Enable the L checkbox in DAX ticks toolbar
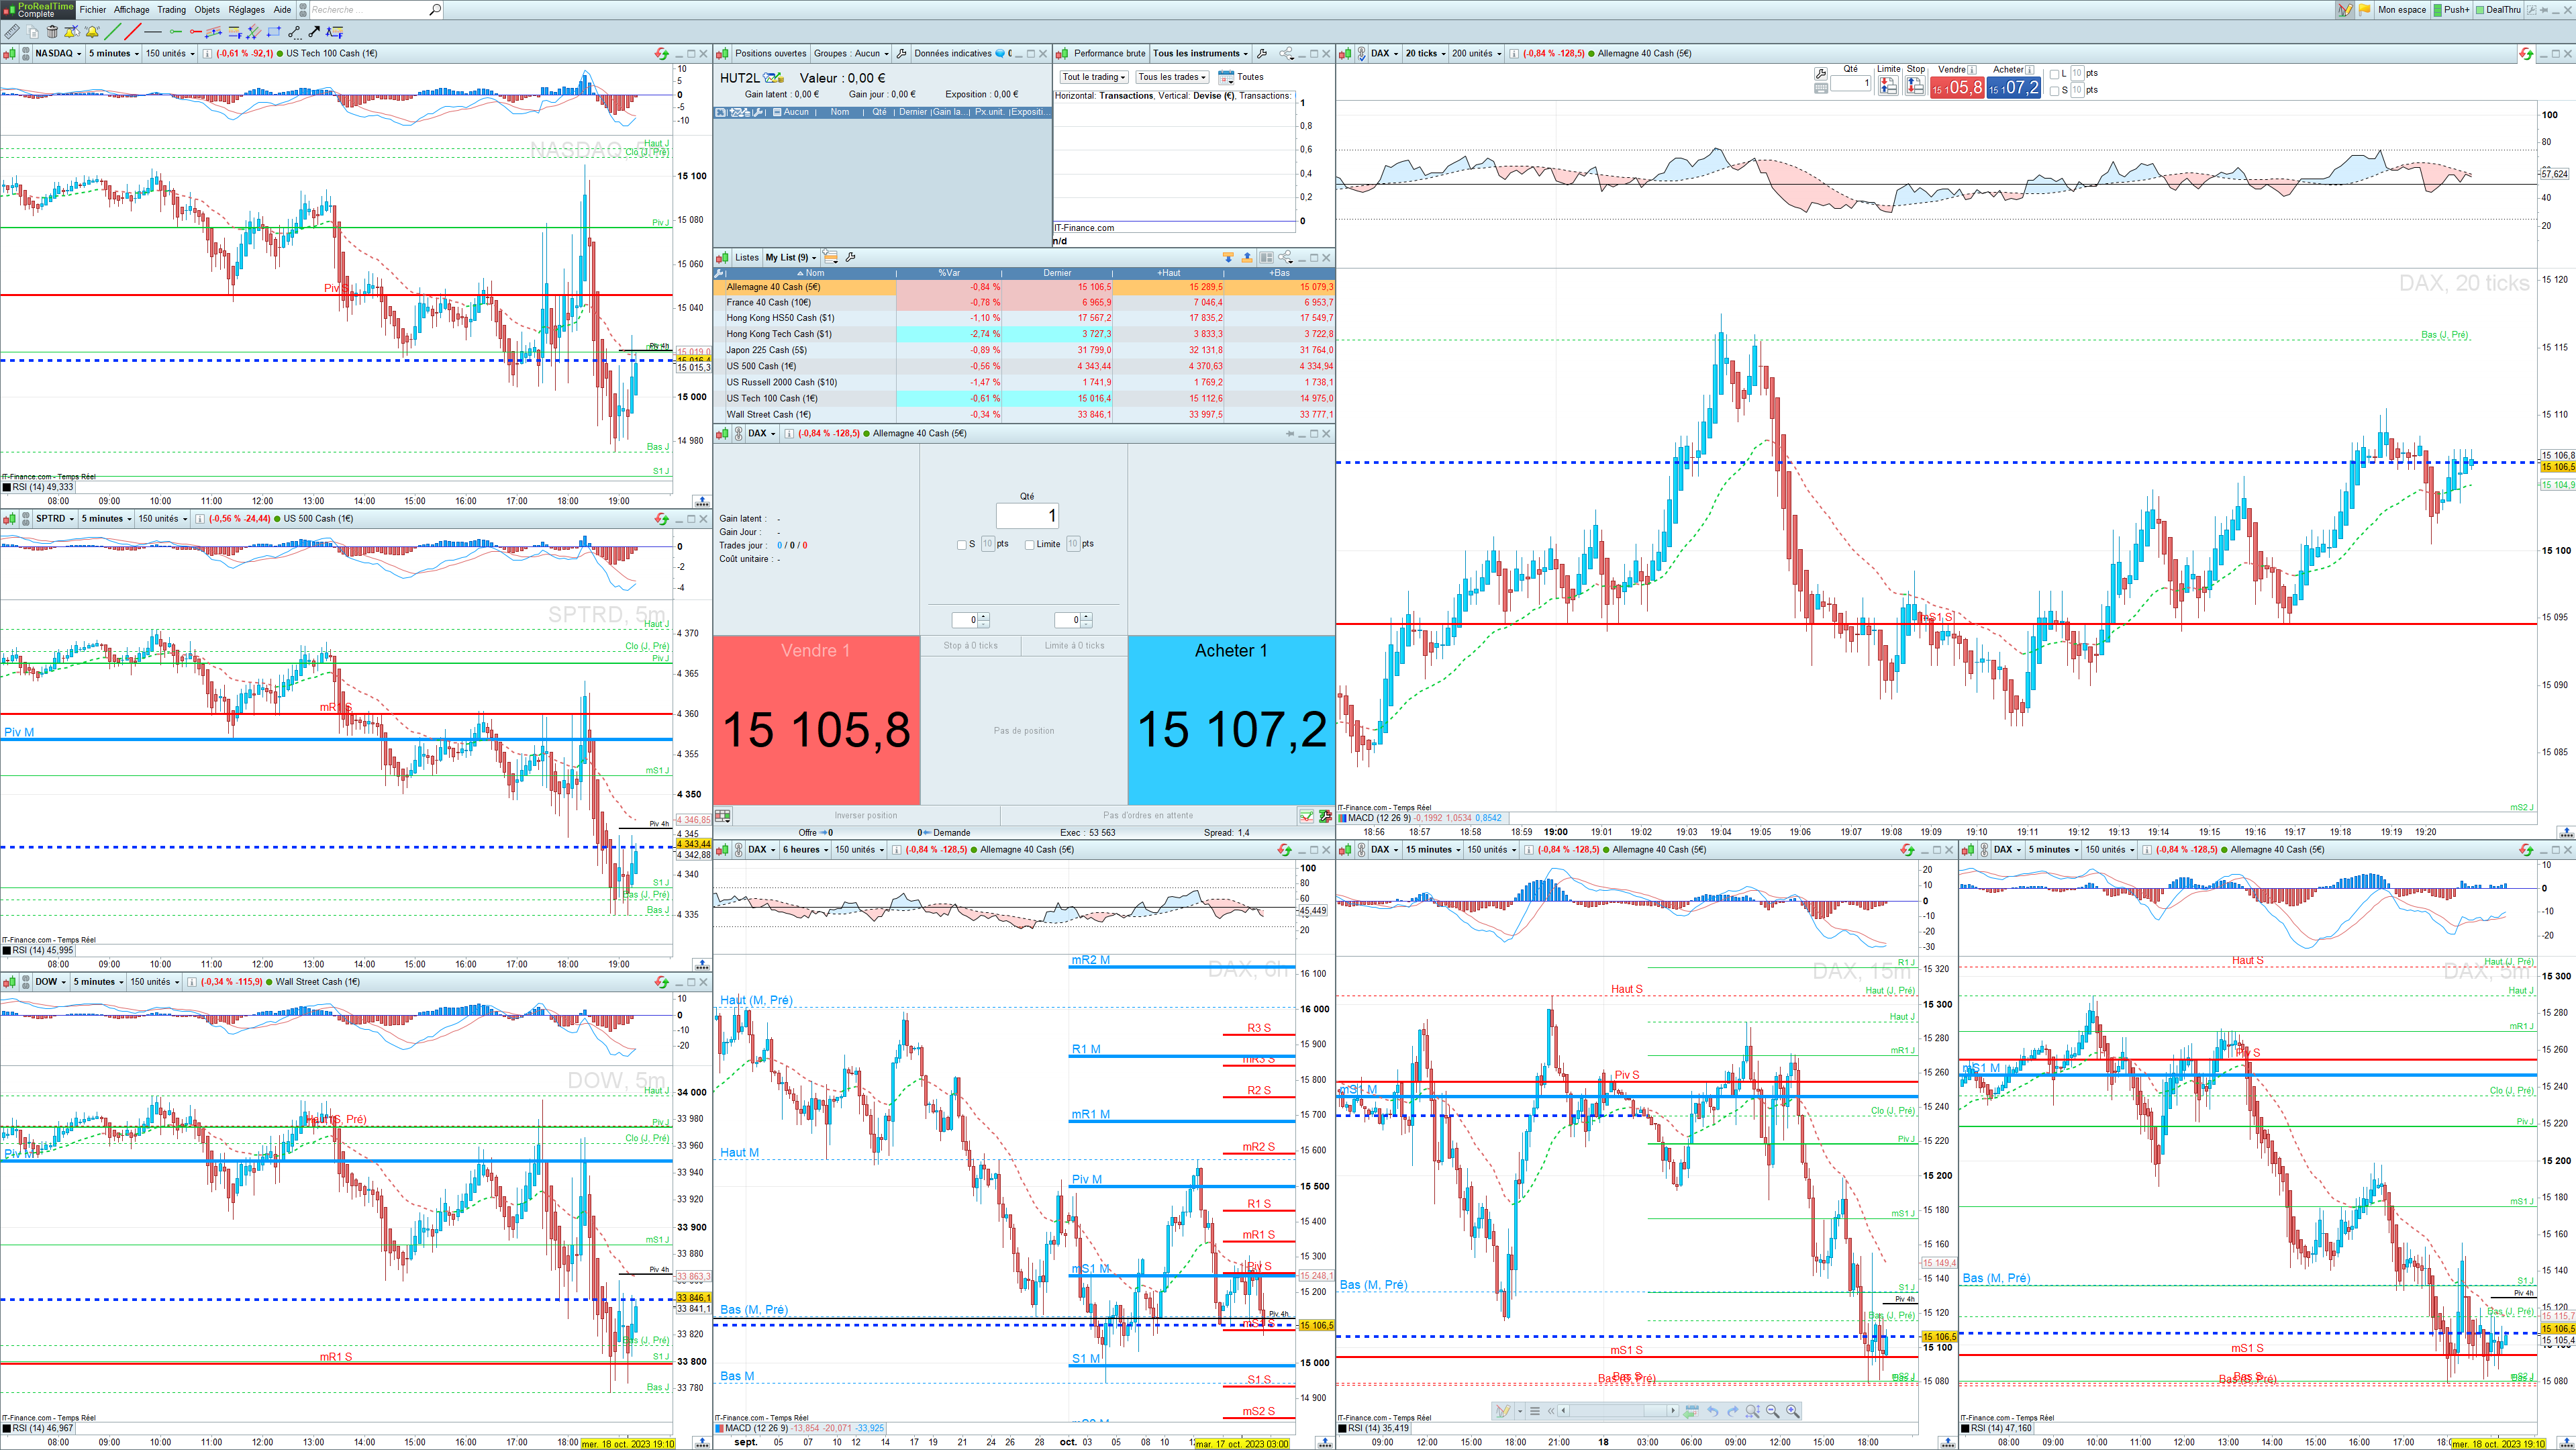This screenshot has width=2576, height=1450. [x=2054, y=74]
